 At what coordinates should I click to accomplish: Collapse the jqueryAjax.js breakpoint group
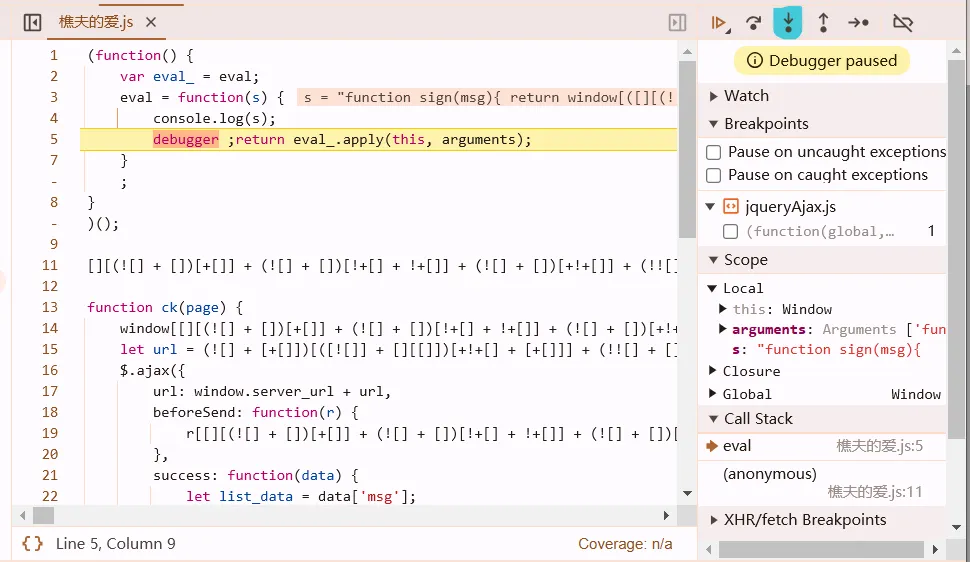click(711, 207)
